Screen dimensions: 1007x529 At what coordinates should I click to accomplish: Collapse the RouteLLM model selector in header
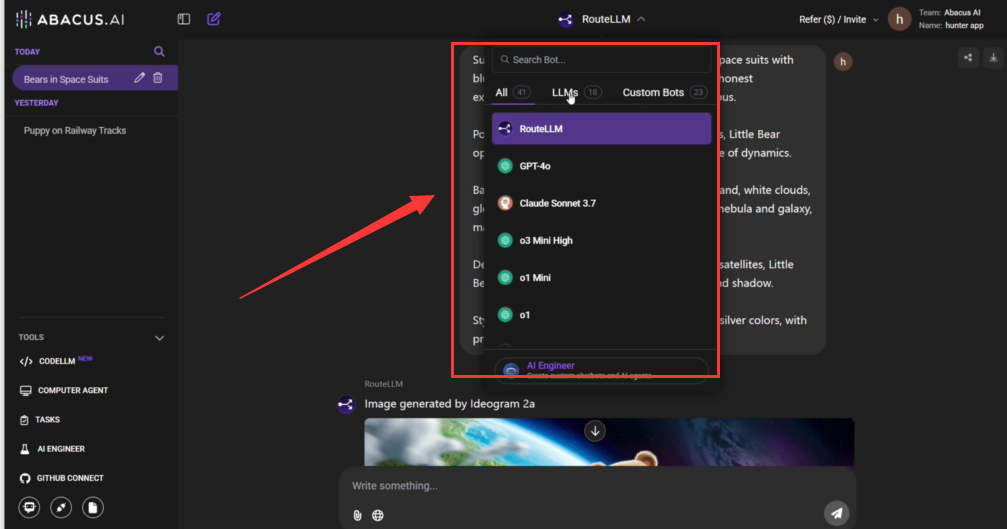[x=602, y=19]
